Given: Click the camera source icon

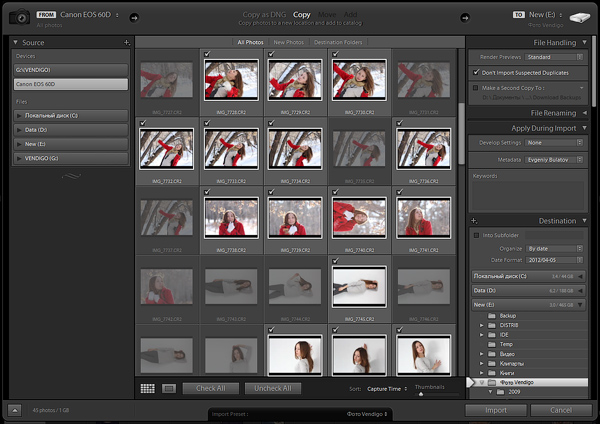Looking at the screenshot, I should tap(19, 17).
